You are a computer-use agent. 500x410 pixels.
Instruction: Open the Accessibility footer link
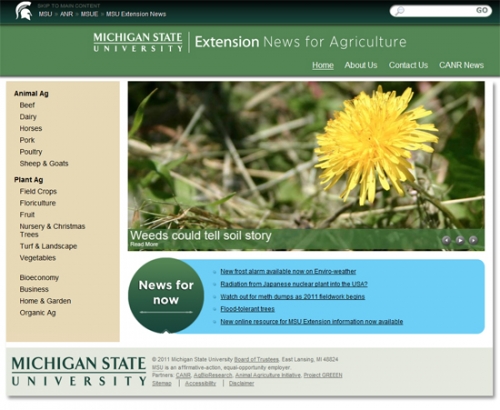[200, 383]
